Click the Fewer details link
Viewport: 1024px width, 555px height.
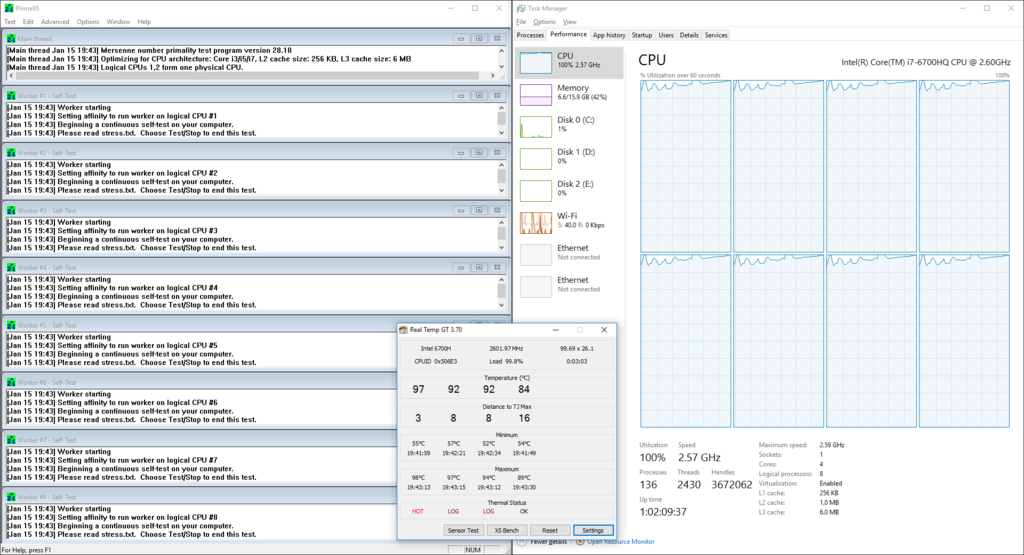tap(549, 542)
